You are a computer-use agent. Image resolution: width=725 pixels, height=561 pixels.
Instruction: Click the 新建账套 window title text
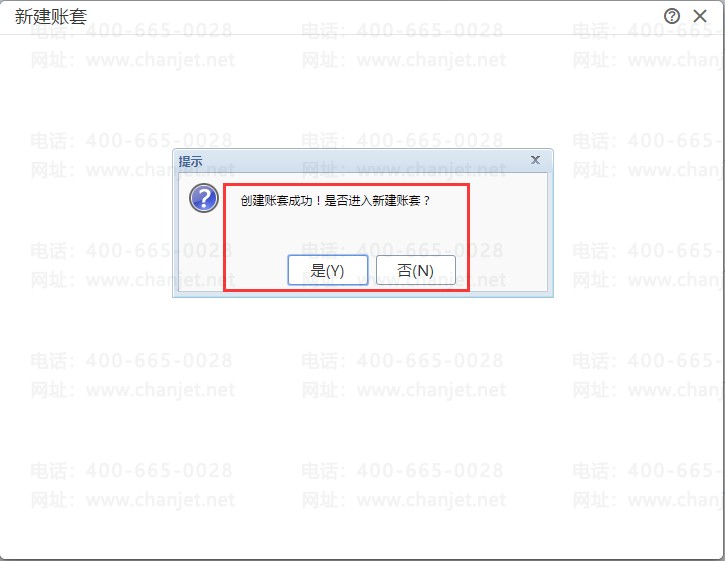(x=51, y=17)
